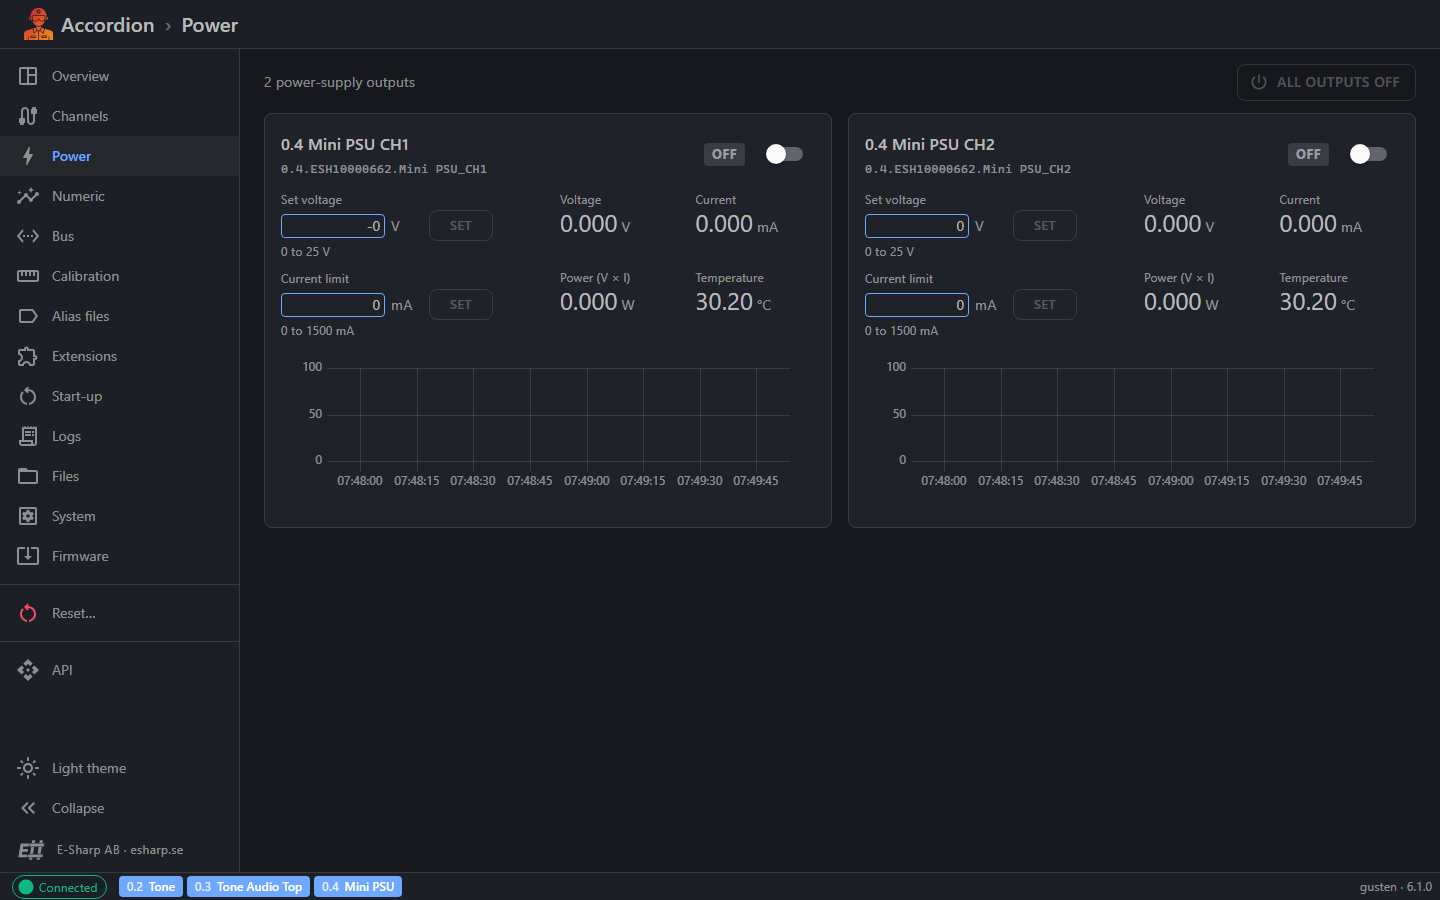Screen dimensions: 1440x900
Task: Open System via its chip icon
Action: (28, 516)
